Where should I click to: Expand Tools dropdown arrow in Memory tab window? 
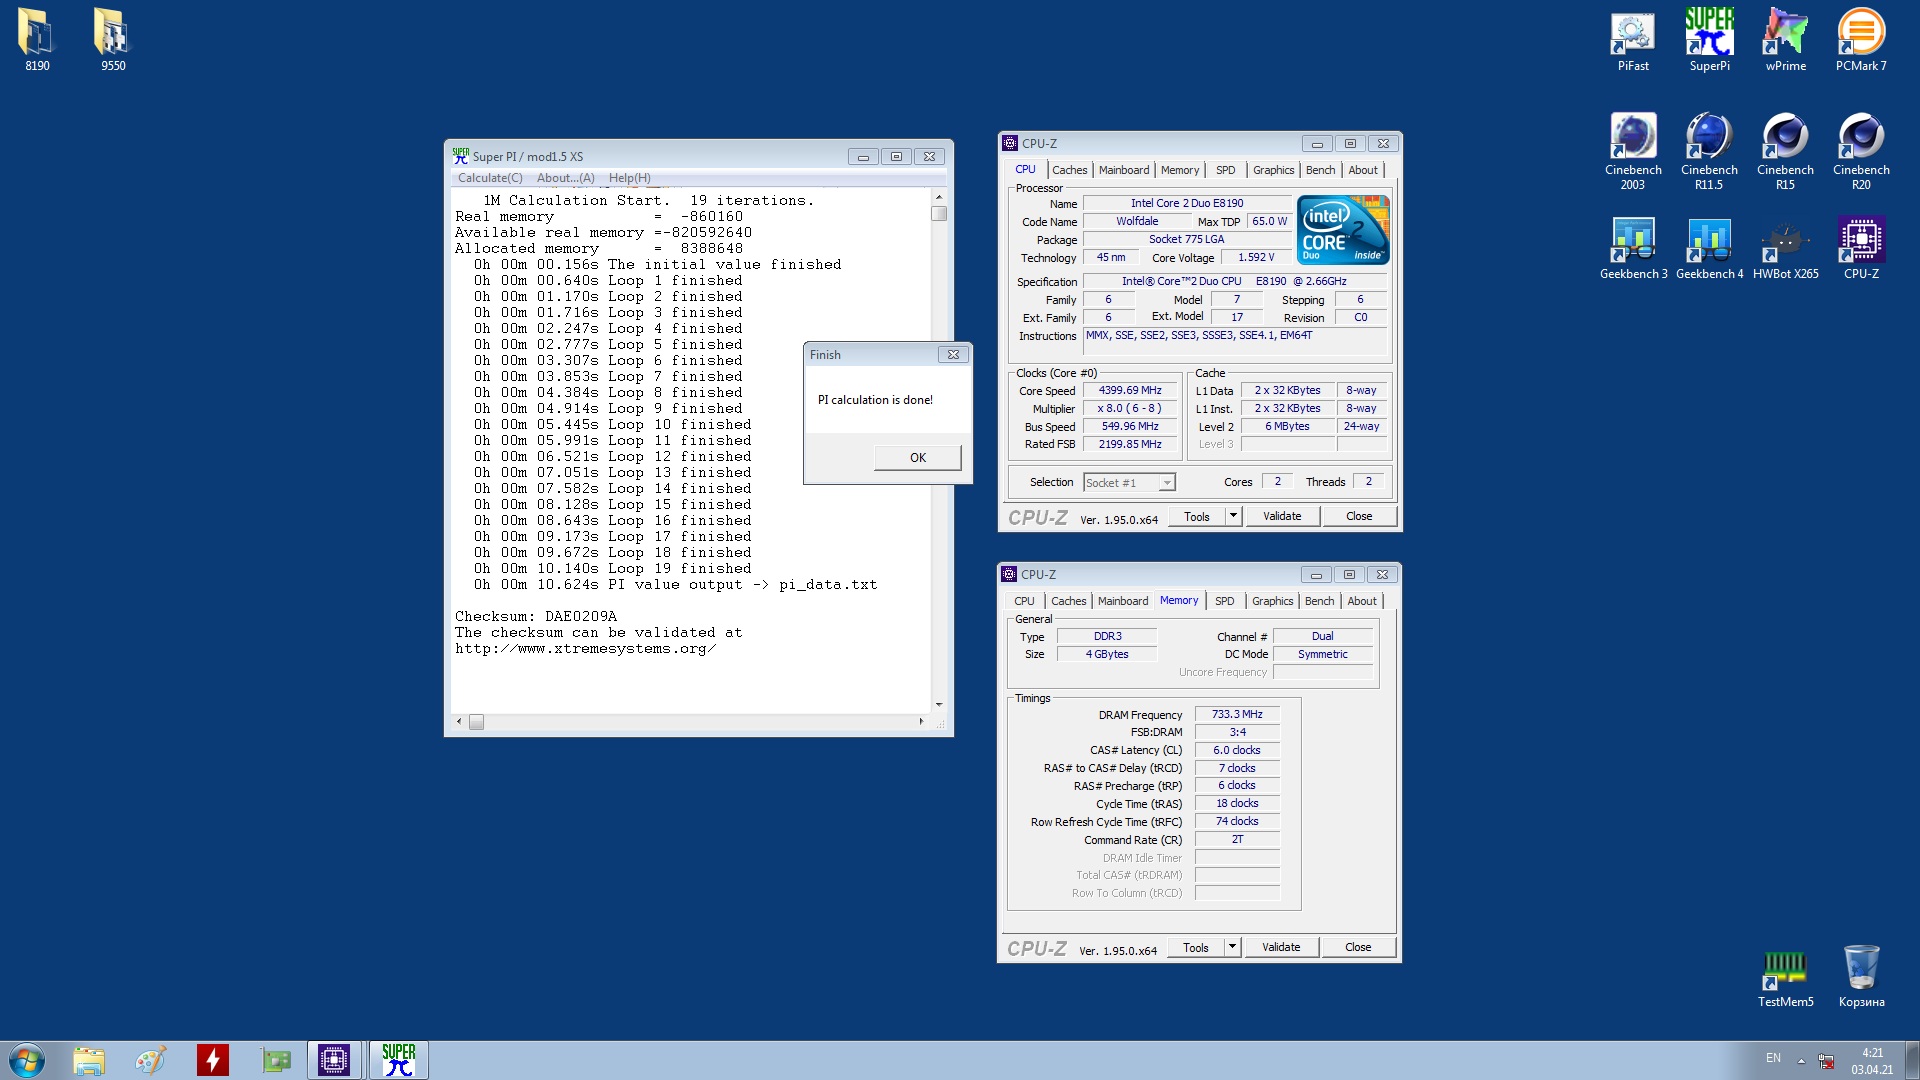1232,947
